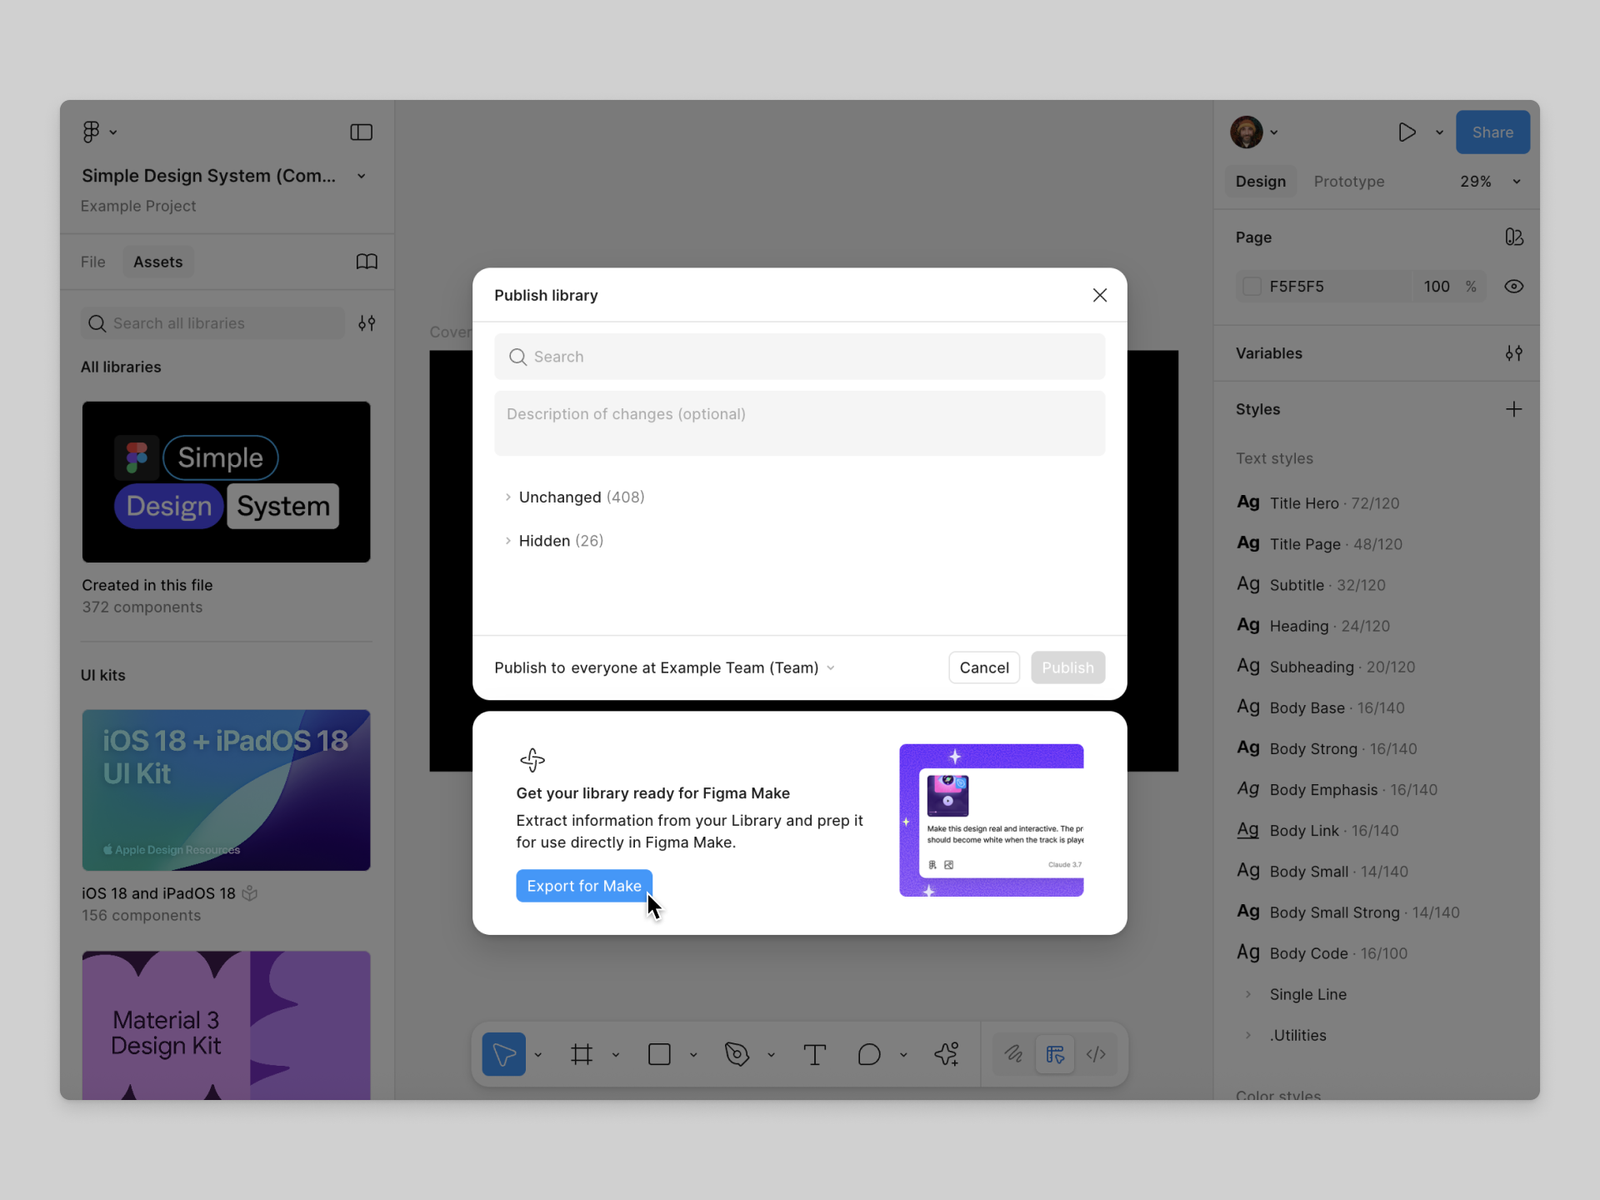Click the add Styles plus icon
This screenshot has height=1200, width=1600.
tap(1513, 409)
